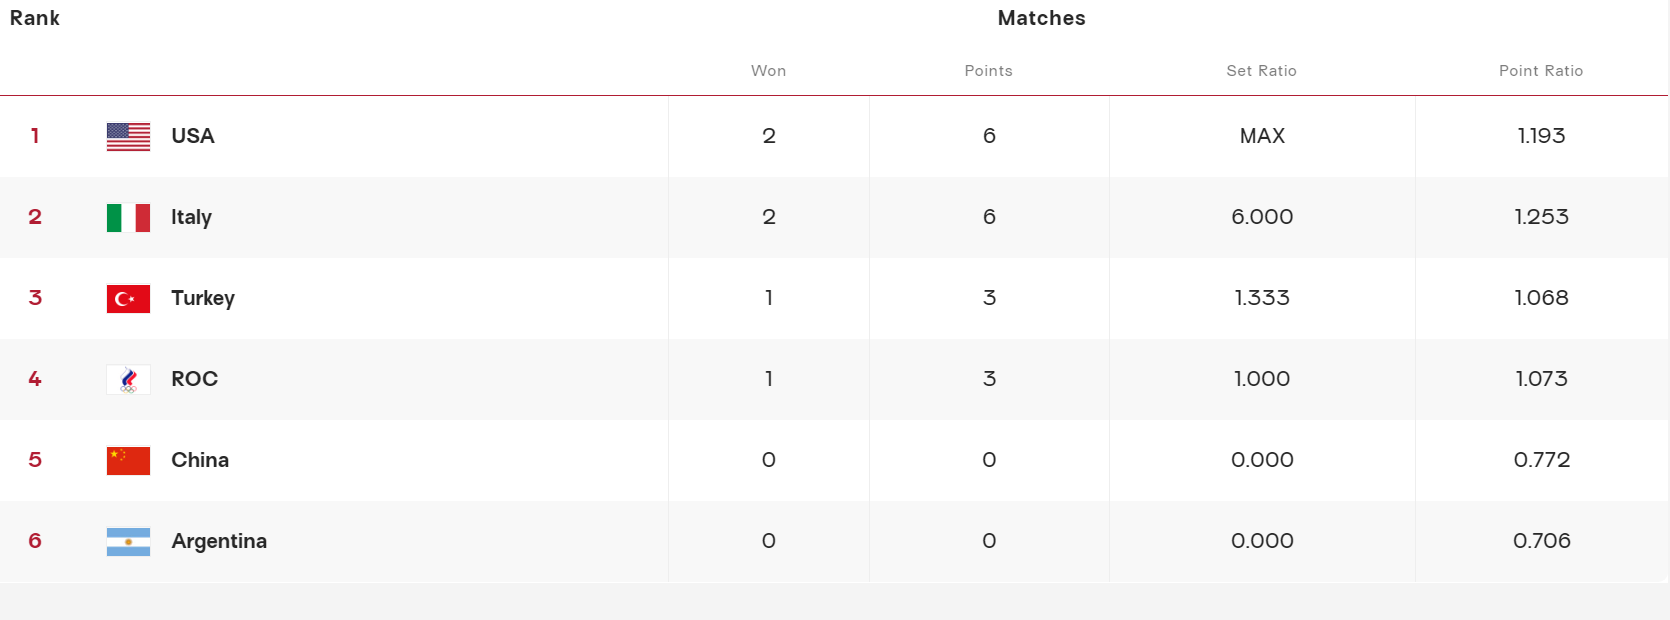The width and height of the screenshot is (1670, 620).
Task: Open the China team name
Action: (x=200, y=460)
